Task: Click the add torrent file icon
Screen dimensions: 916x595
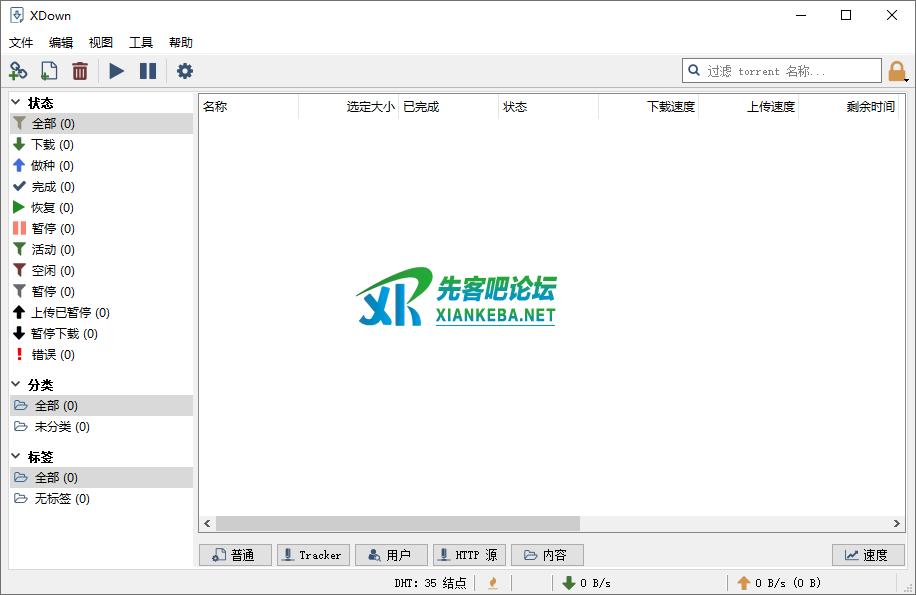Action: (49, 71)
